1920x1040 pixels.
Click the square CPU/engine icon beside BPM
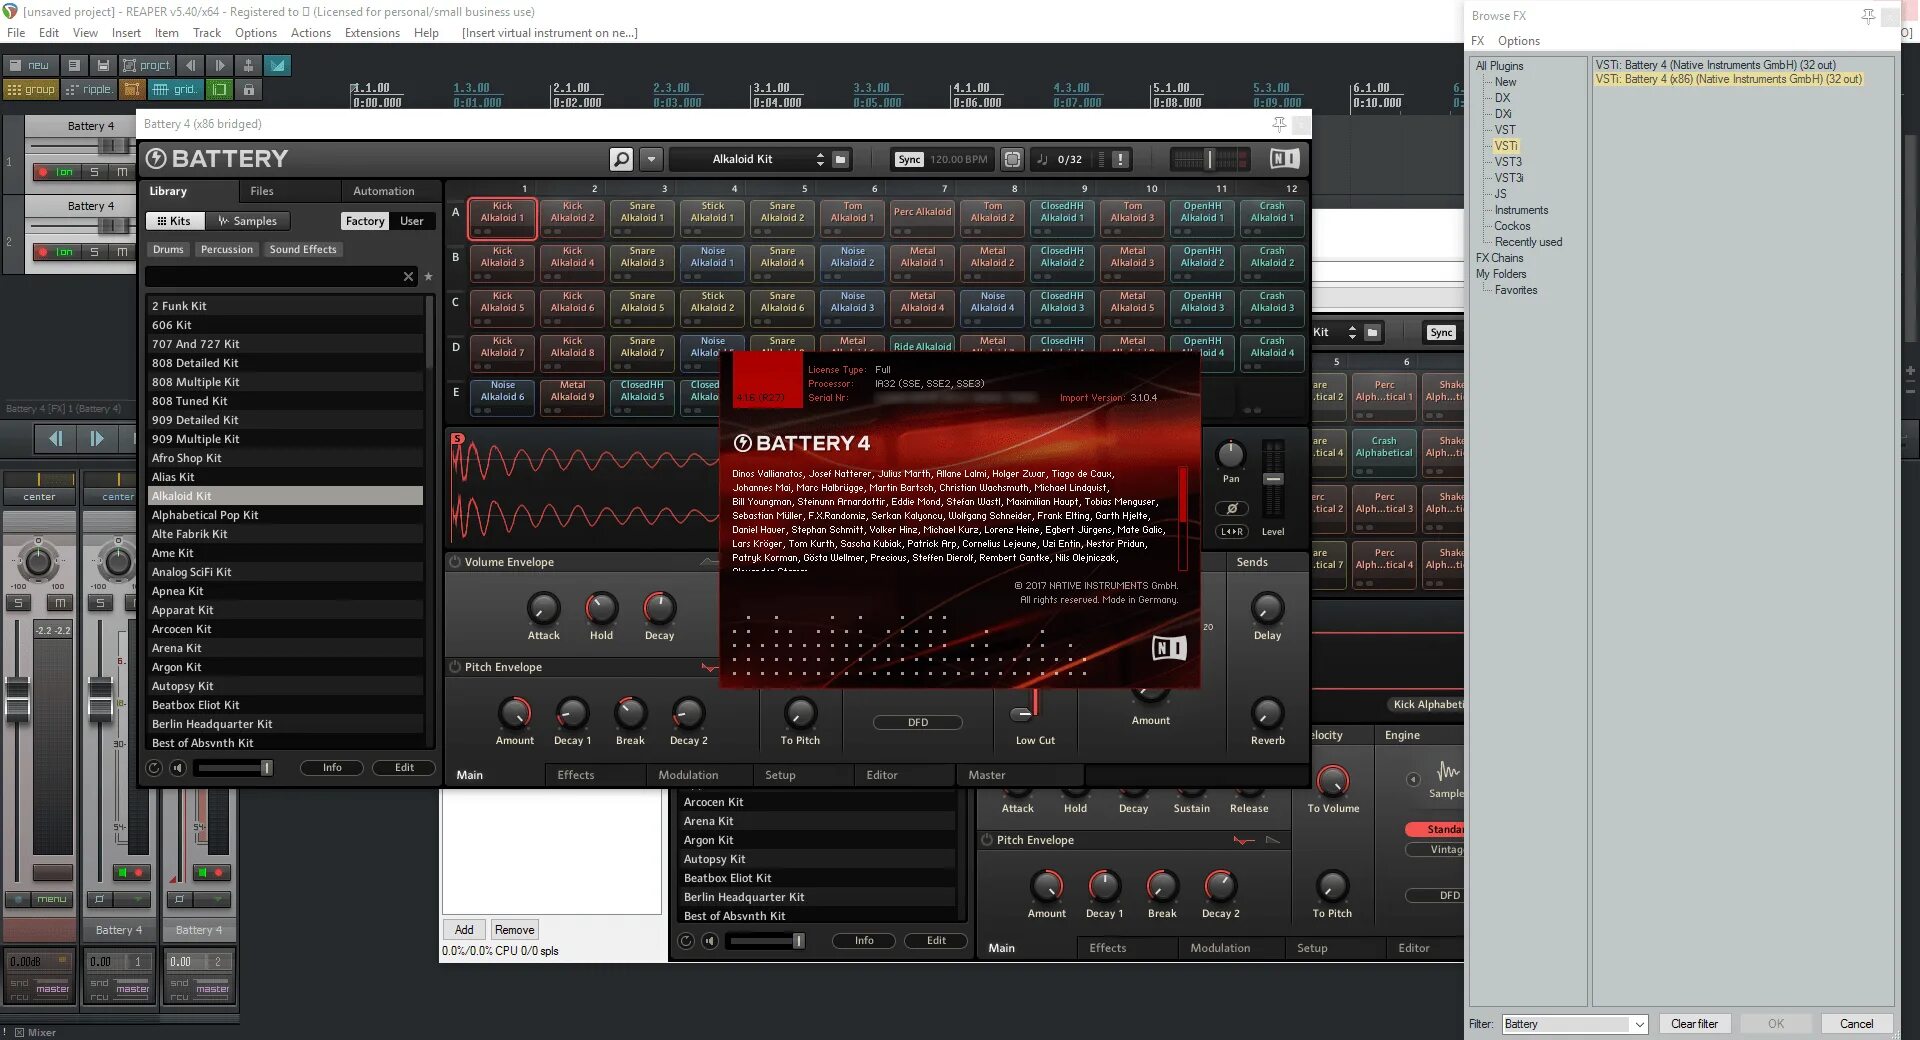pos(1012,159)
